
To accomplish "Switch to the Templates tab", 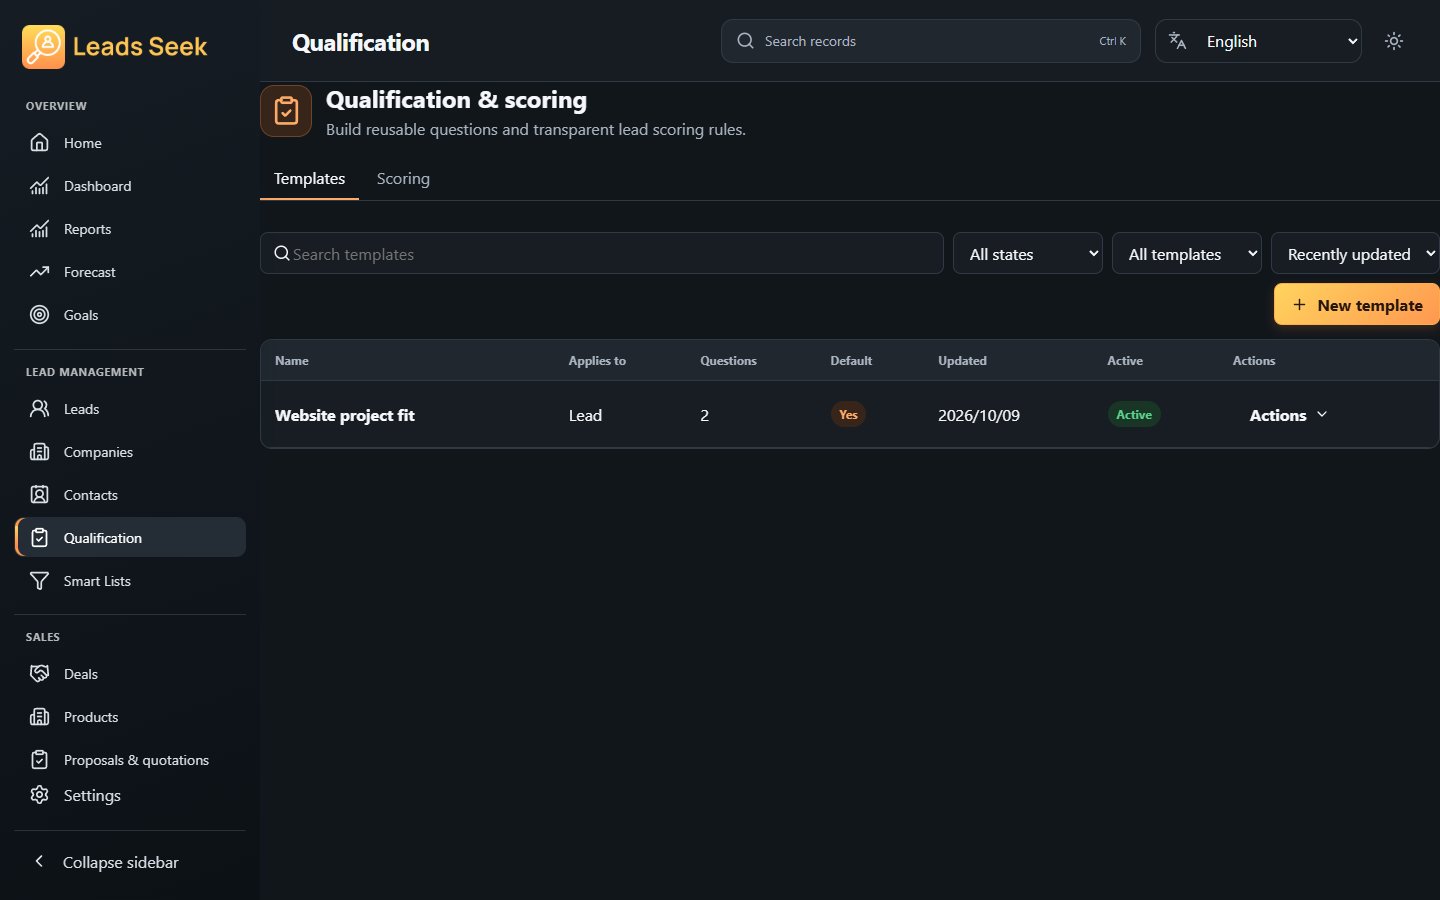I will click(x=310, y=179).
